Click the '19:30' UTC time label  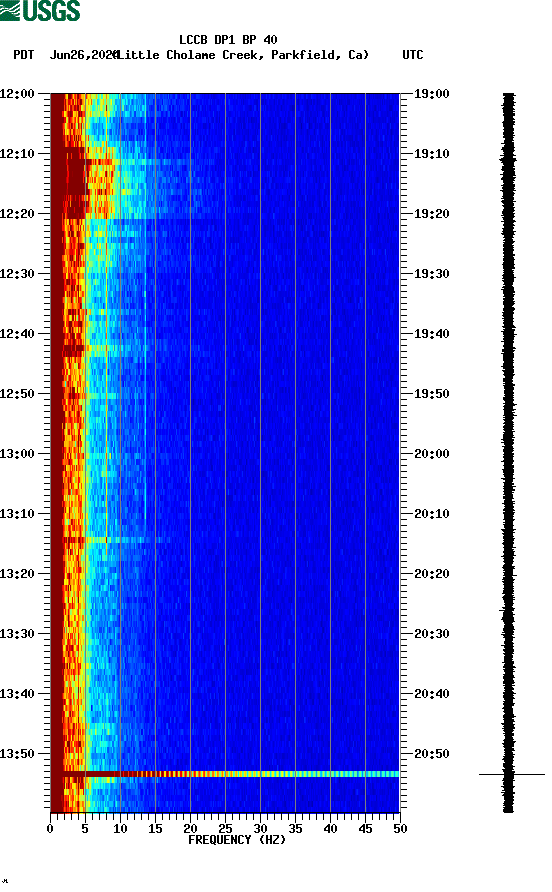pos(431,274)
